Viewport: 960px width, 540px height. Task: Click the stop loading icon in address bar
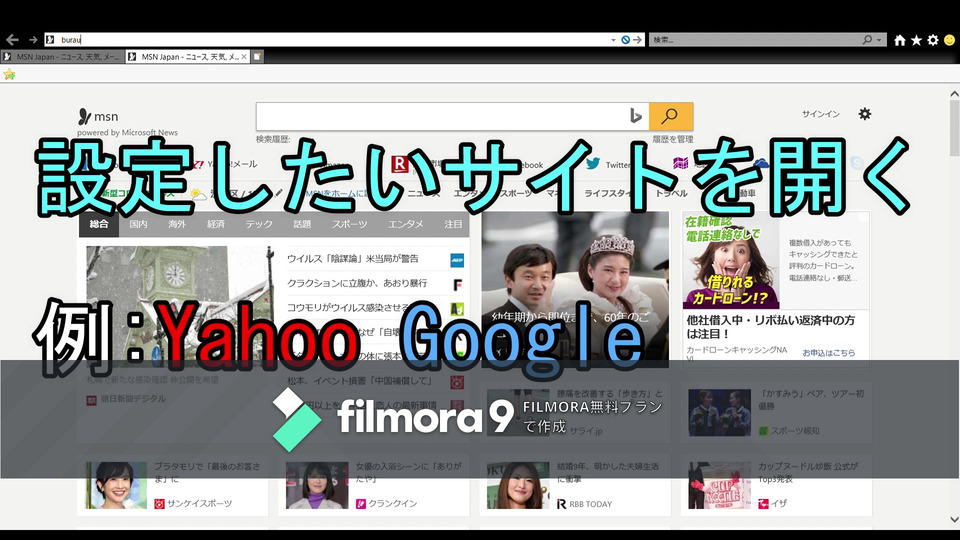click(x=625, y=40)
